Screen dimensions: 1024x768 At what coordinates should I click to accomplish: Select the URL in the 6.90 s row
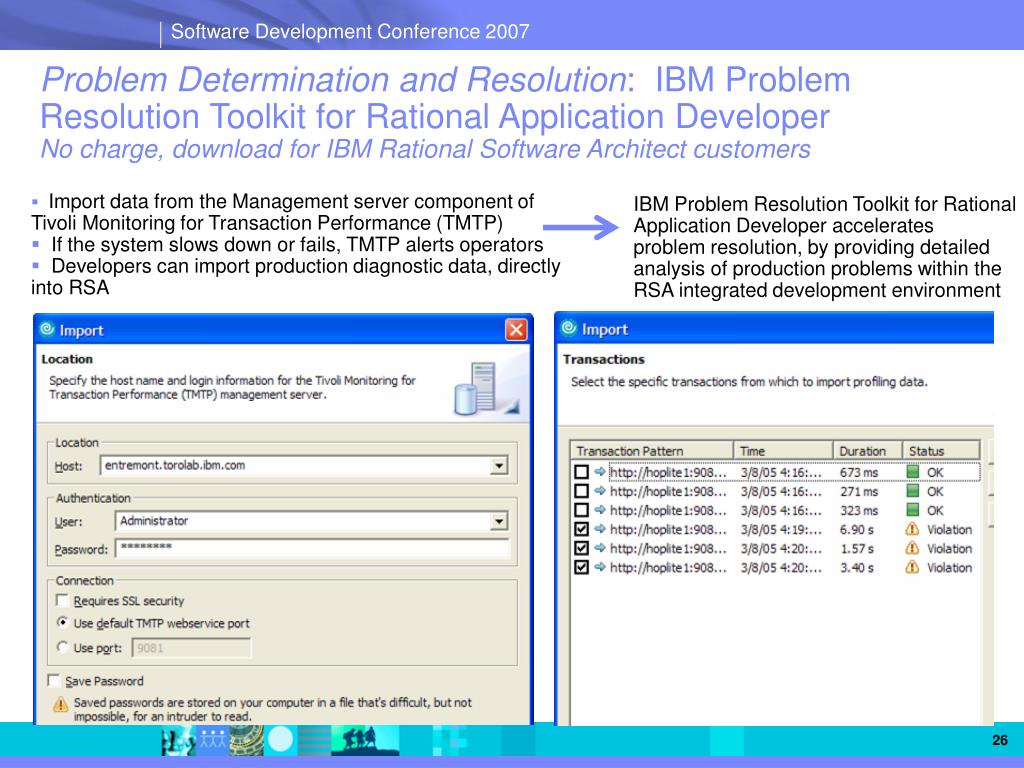[x=667, y=530]
